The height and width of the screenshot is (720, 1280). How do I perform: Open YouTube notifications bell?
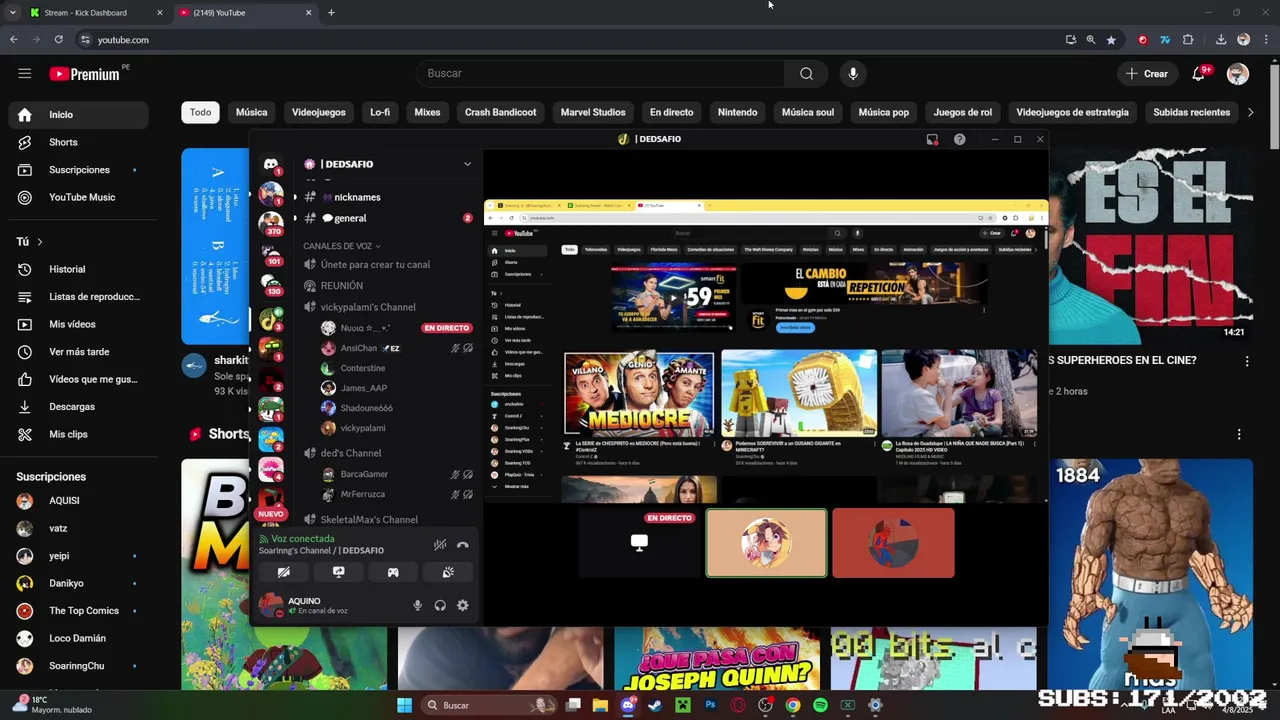(x=1199, y=73)
